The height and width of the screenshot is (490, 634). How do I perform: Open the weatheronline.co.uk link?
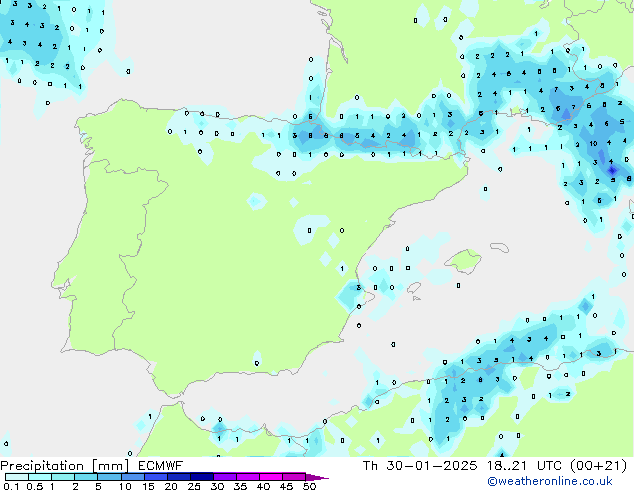pos(550,481)
